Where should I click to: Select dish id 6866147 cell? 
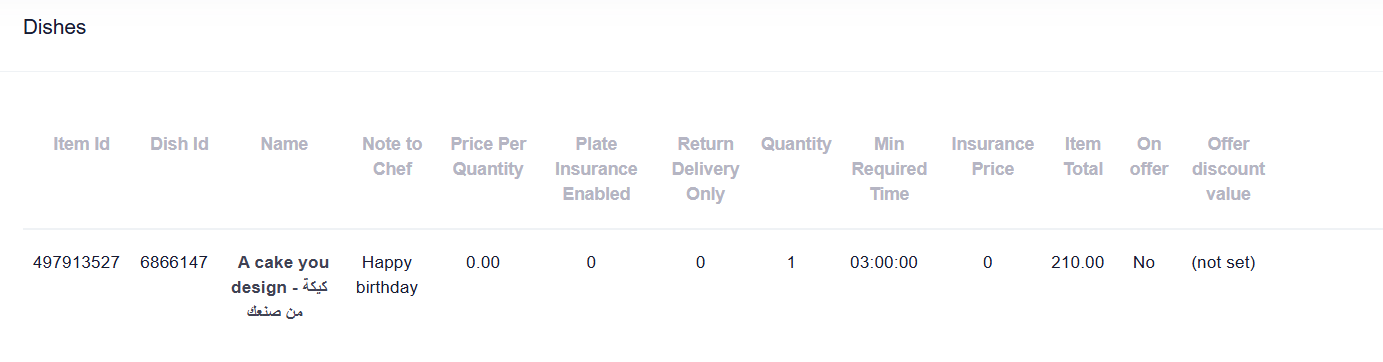pos(174,263)
